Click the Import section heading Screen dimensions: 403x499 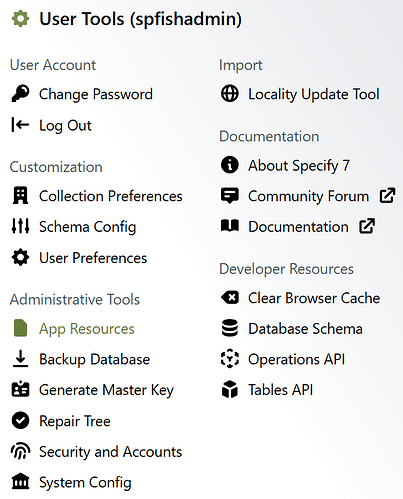point(241,65)
